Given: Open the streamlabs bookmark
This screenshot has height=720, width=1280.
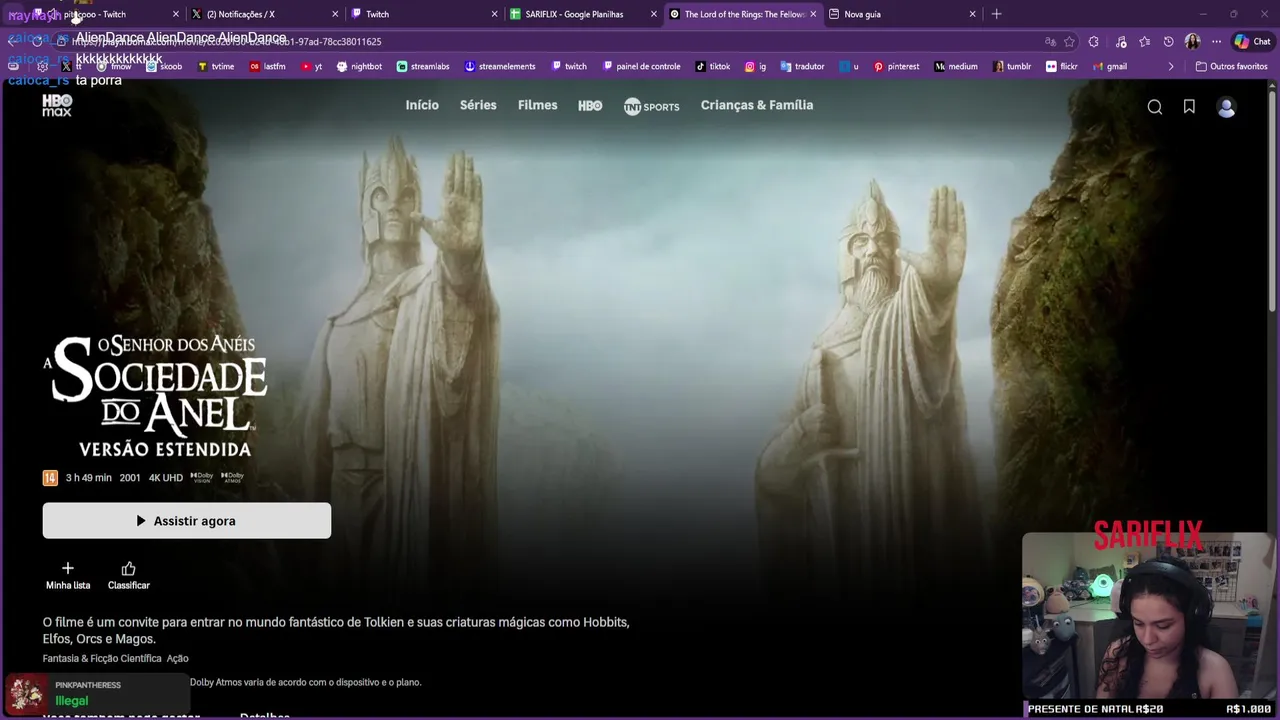Looking at the screenshot, I should [x=423, y=66].
